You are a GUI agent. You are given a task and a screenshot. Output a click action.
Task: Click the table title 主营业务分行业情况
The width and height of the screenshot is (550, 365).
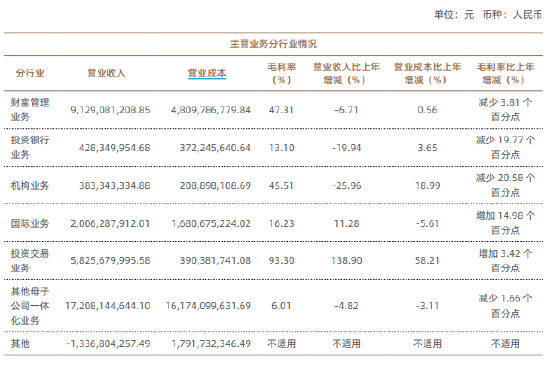(x=273, y=44)
